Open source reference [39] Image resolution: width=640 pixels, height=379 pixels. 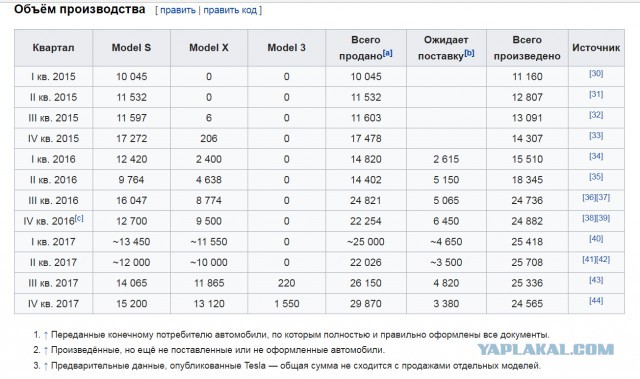[x=603, y=218]
